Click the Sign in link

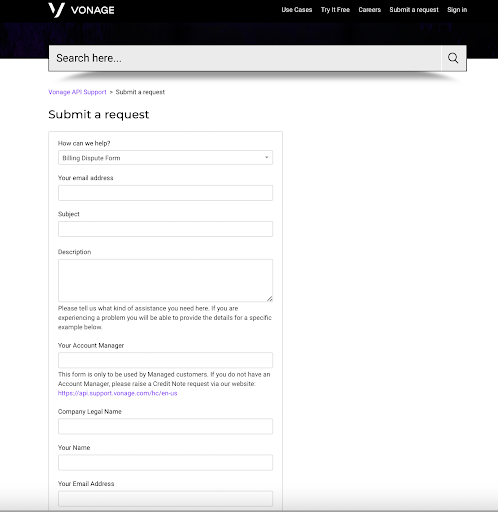pos(457,10)
